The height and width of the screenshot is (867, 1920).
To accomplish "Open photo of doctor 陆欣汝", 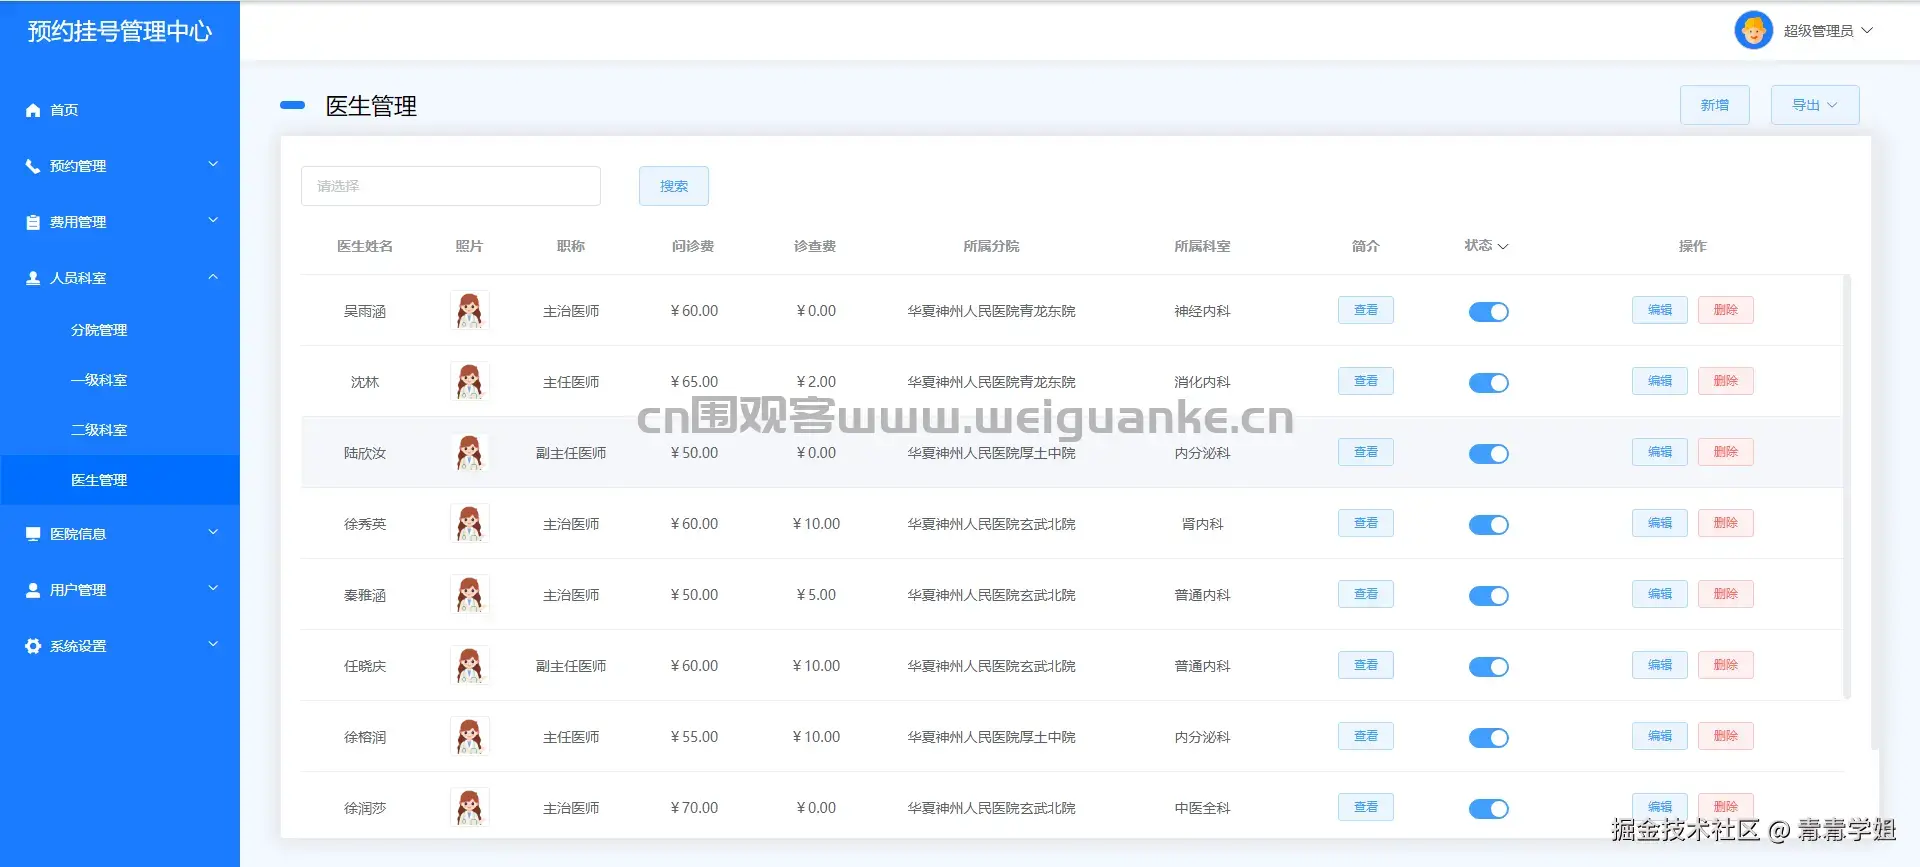I will (470, 453).
